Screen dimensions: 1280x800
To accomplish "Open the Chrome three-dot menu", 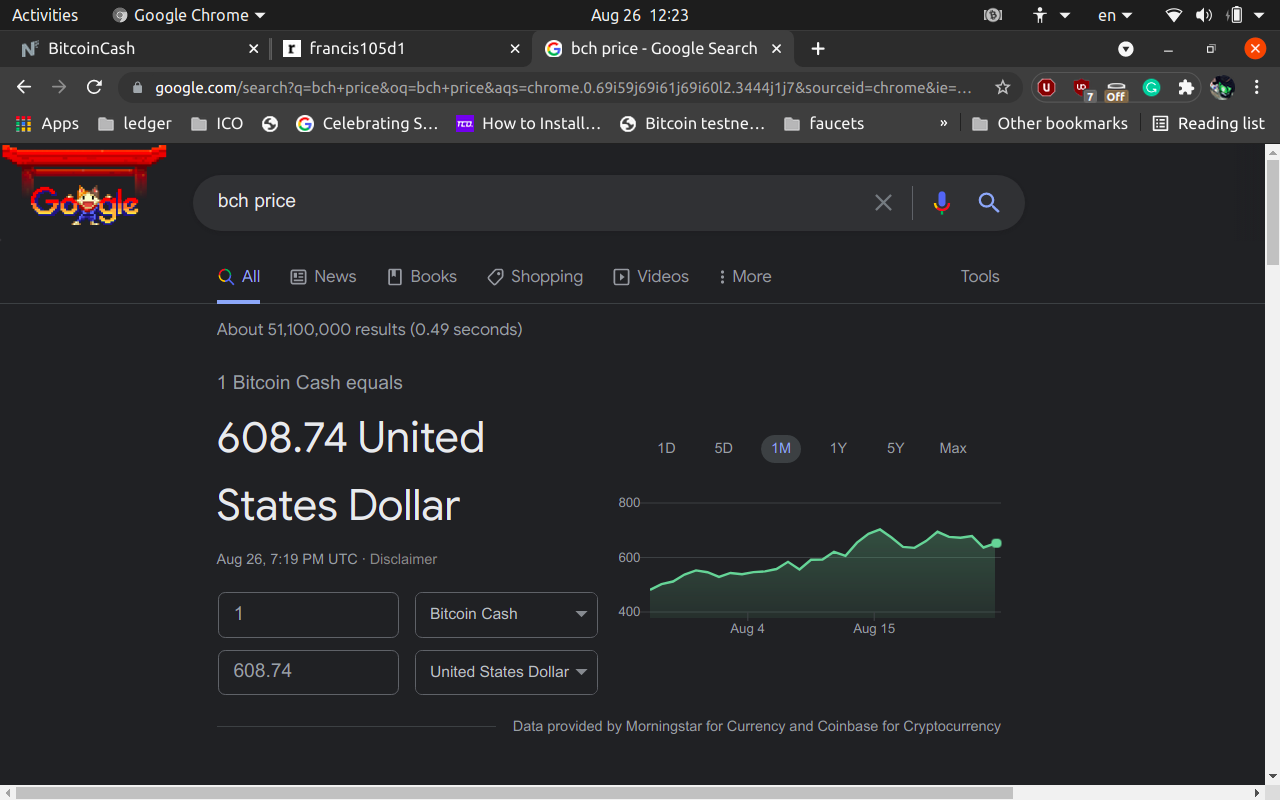I will coord(1257,88).
